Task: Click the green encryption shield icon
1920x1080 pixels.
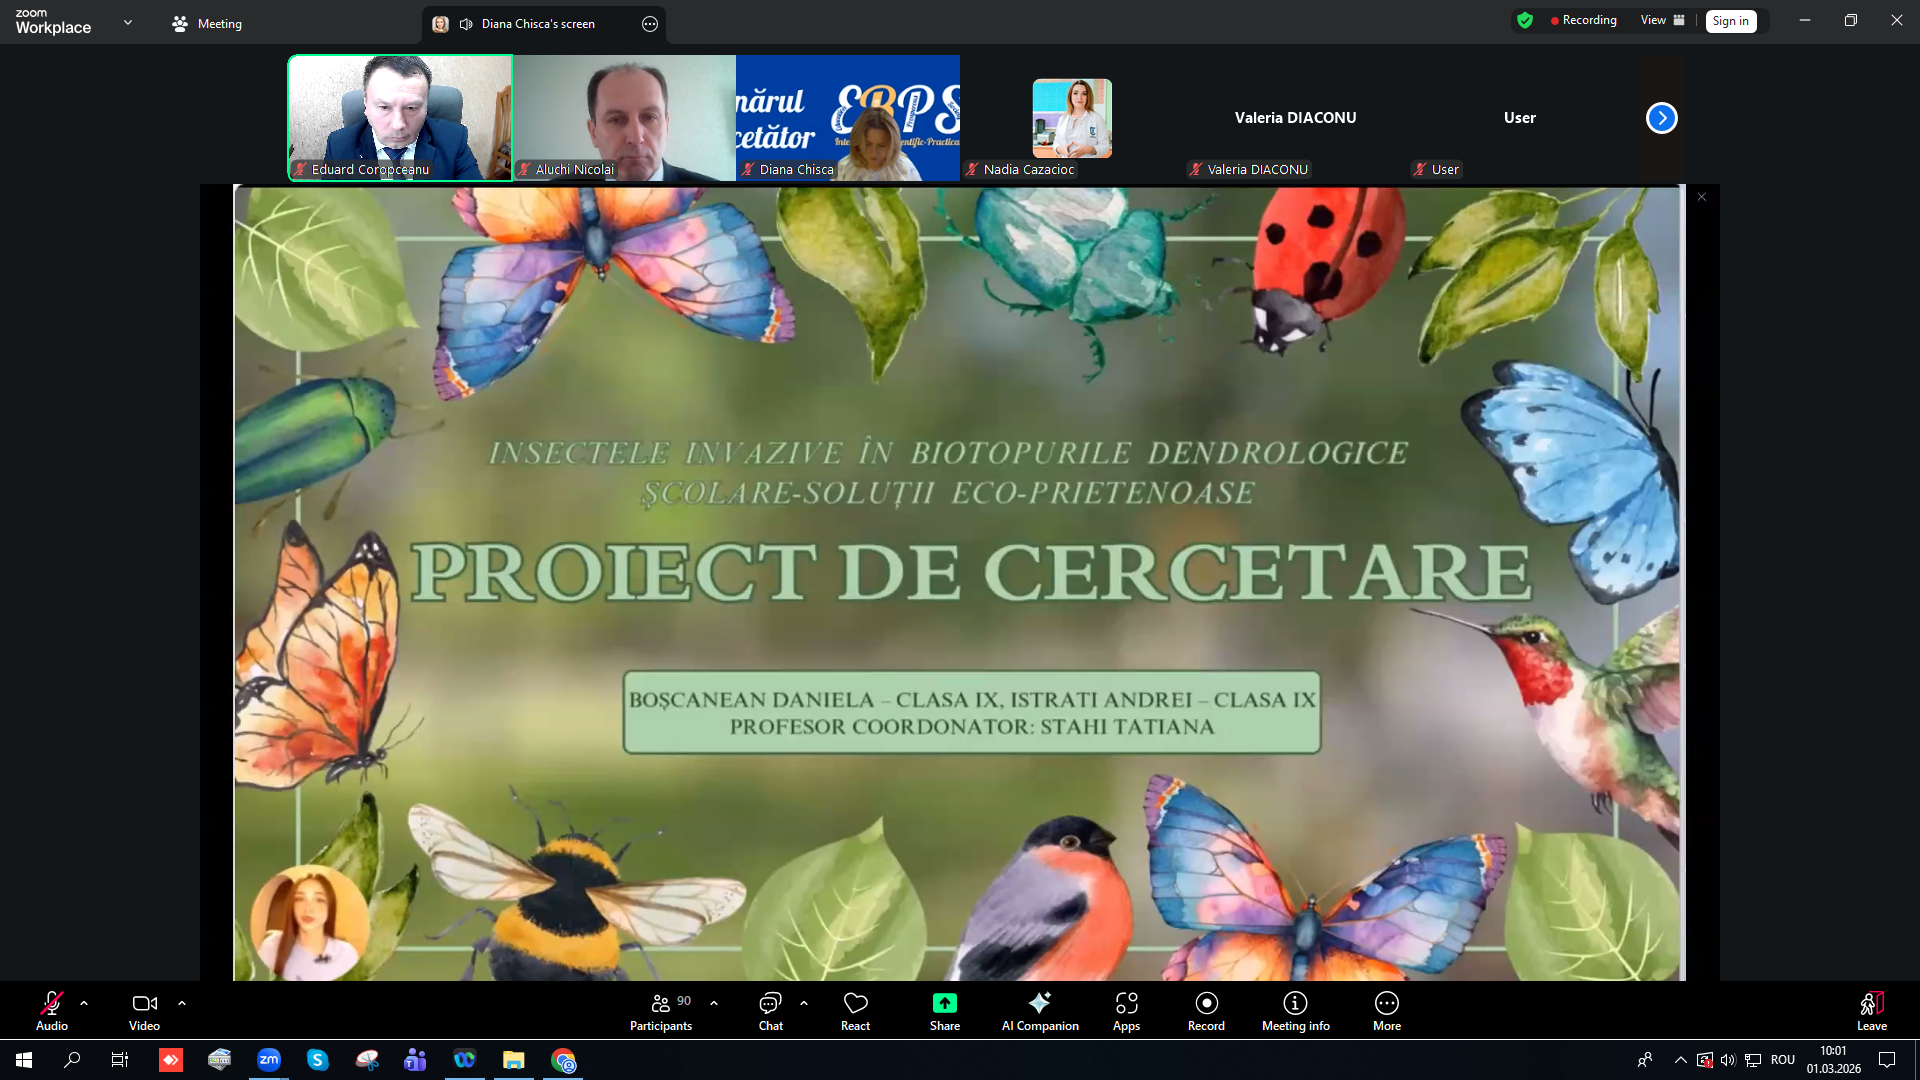Action: [1524, 21]
